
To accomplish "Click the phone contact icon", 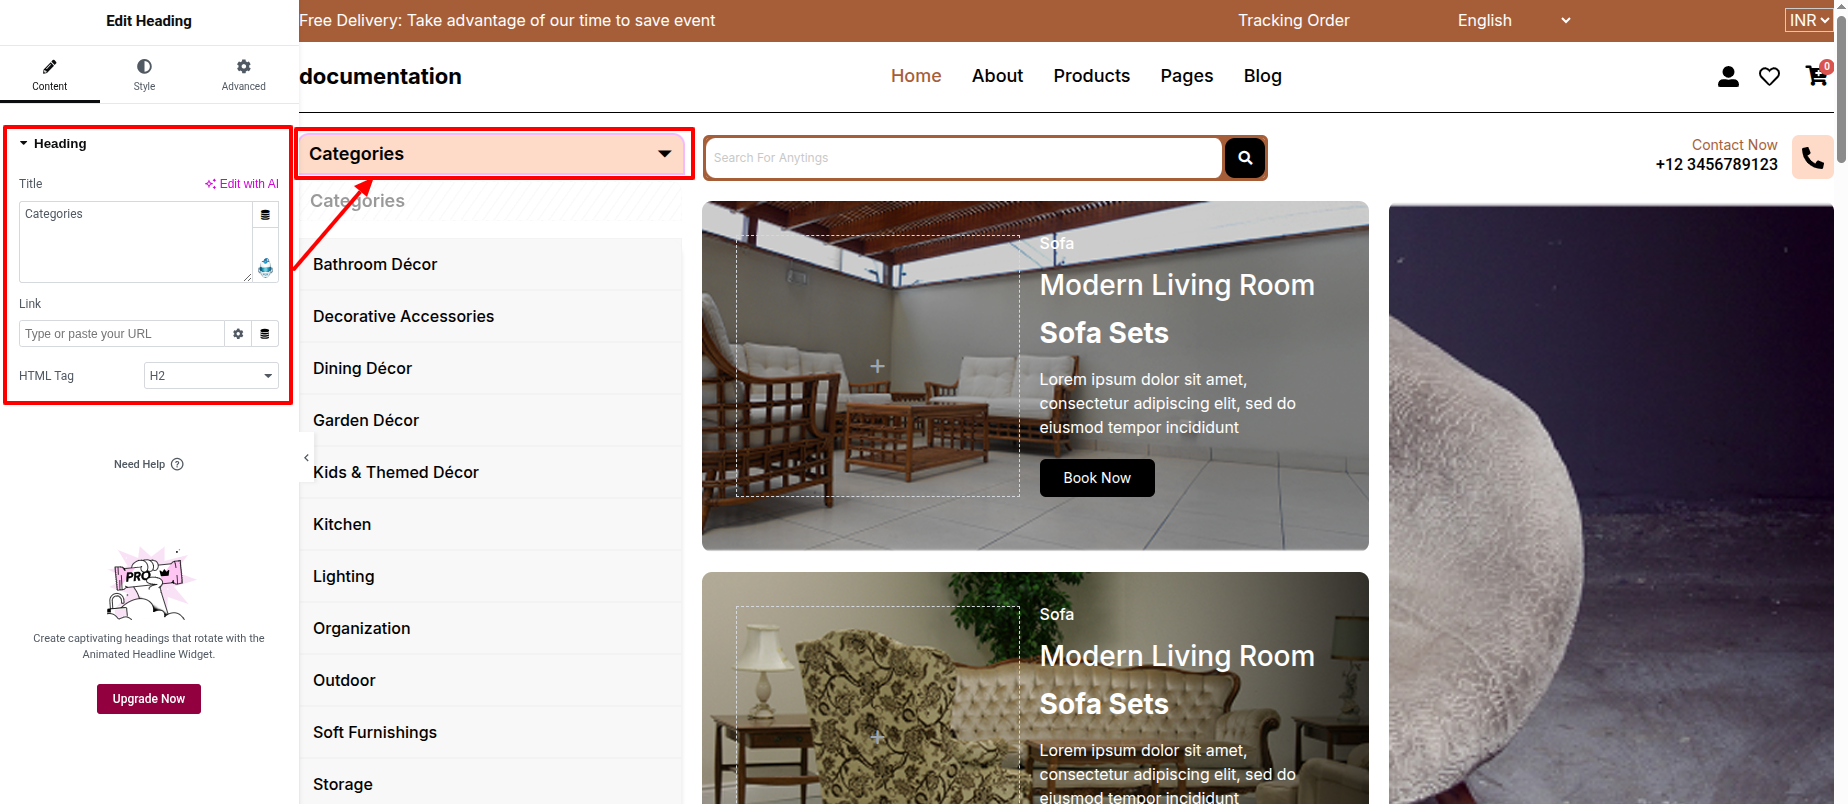I will click(x=1812, y=157).
